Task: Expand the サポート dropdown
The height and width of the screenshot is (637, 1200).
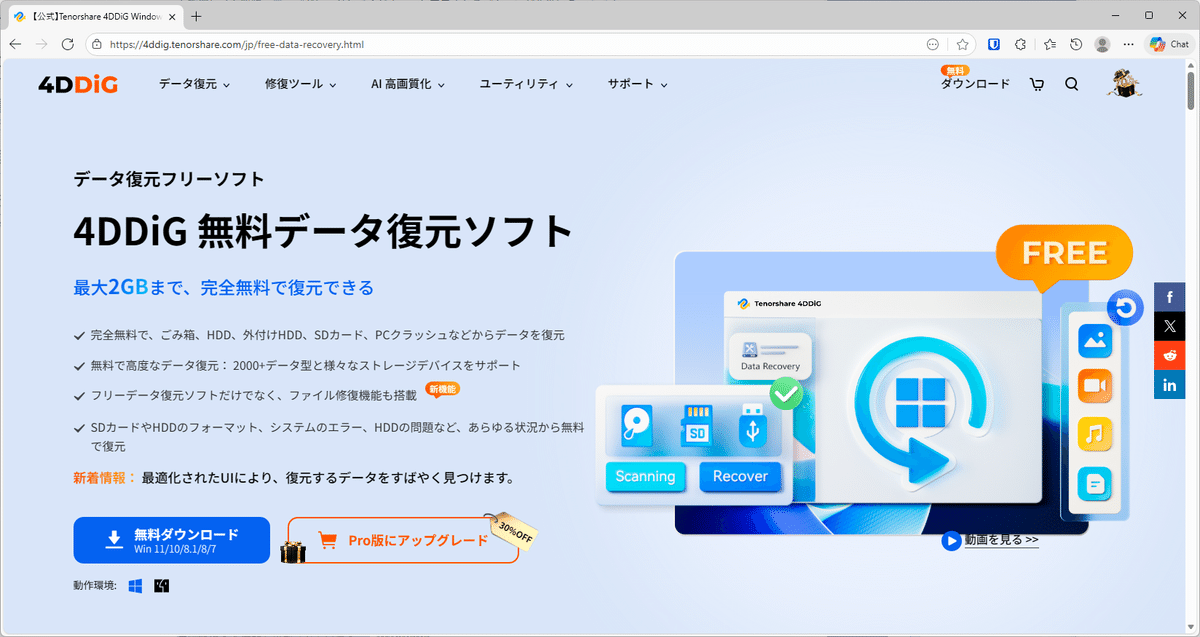Action: 635,84
